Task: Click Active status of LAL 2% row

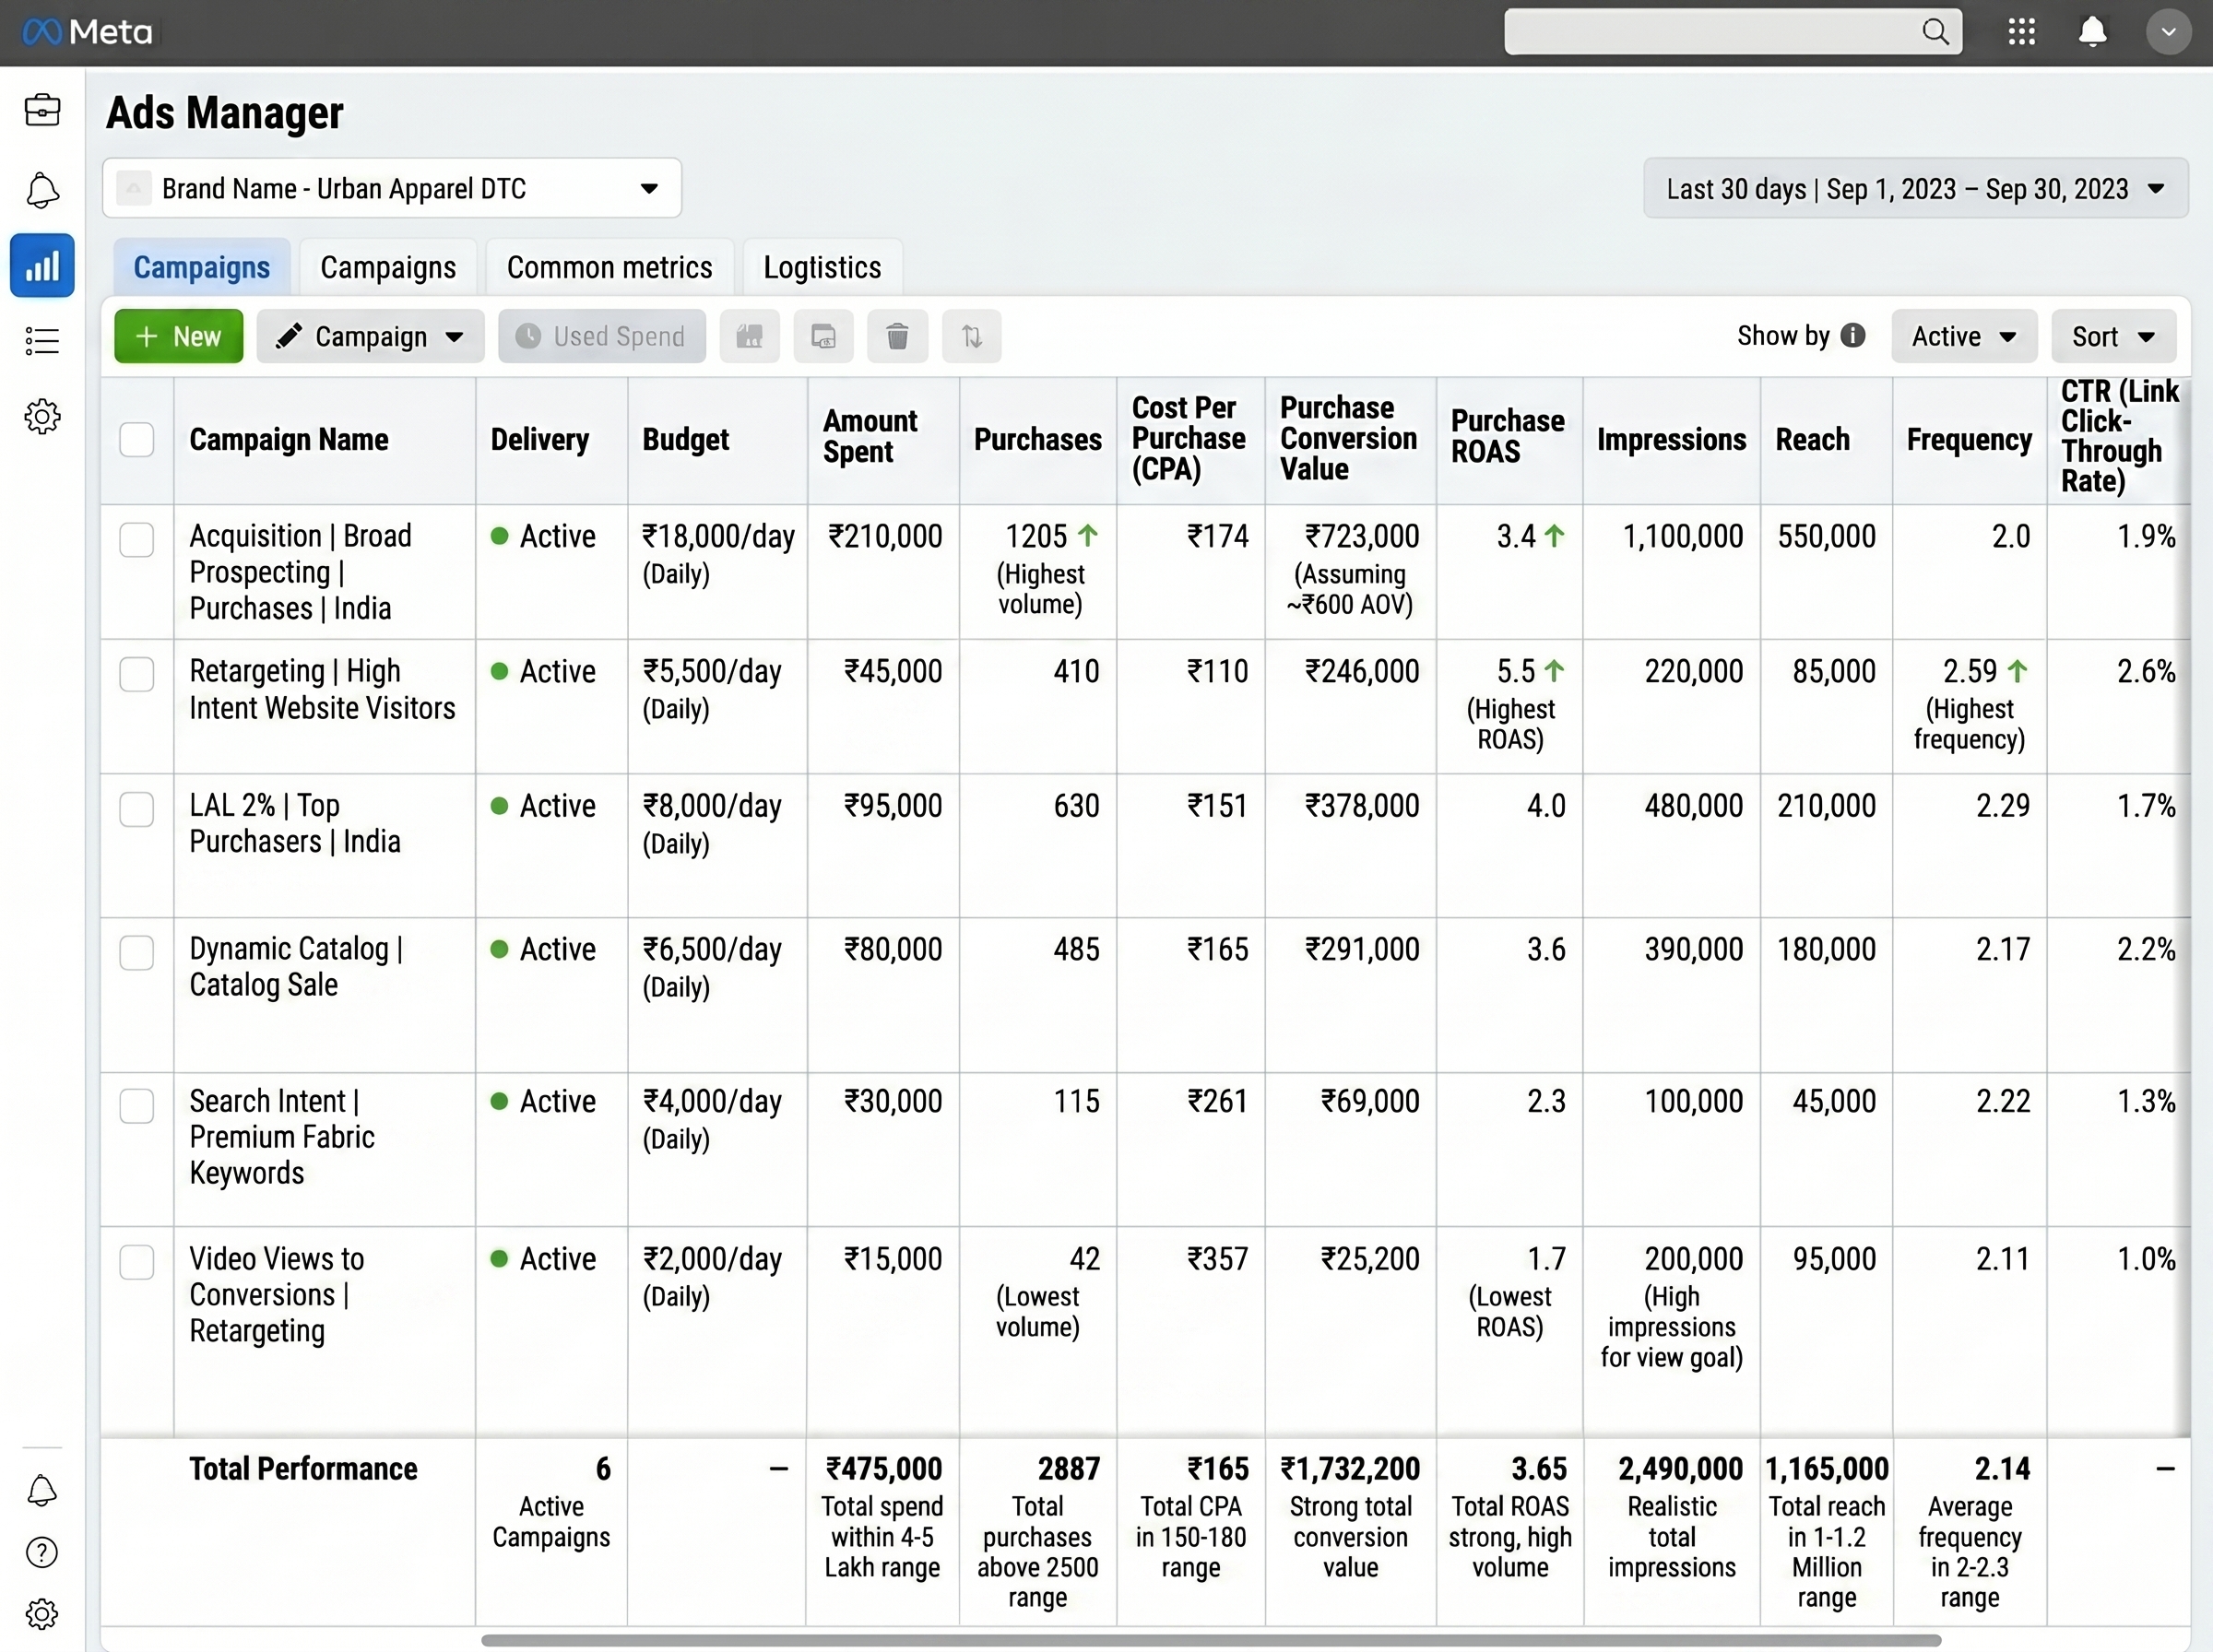Action: pos(543,806)
